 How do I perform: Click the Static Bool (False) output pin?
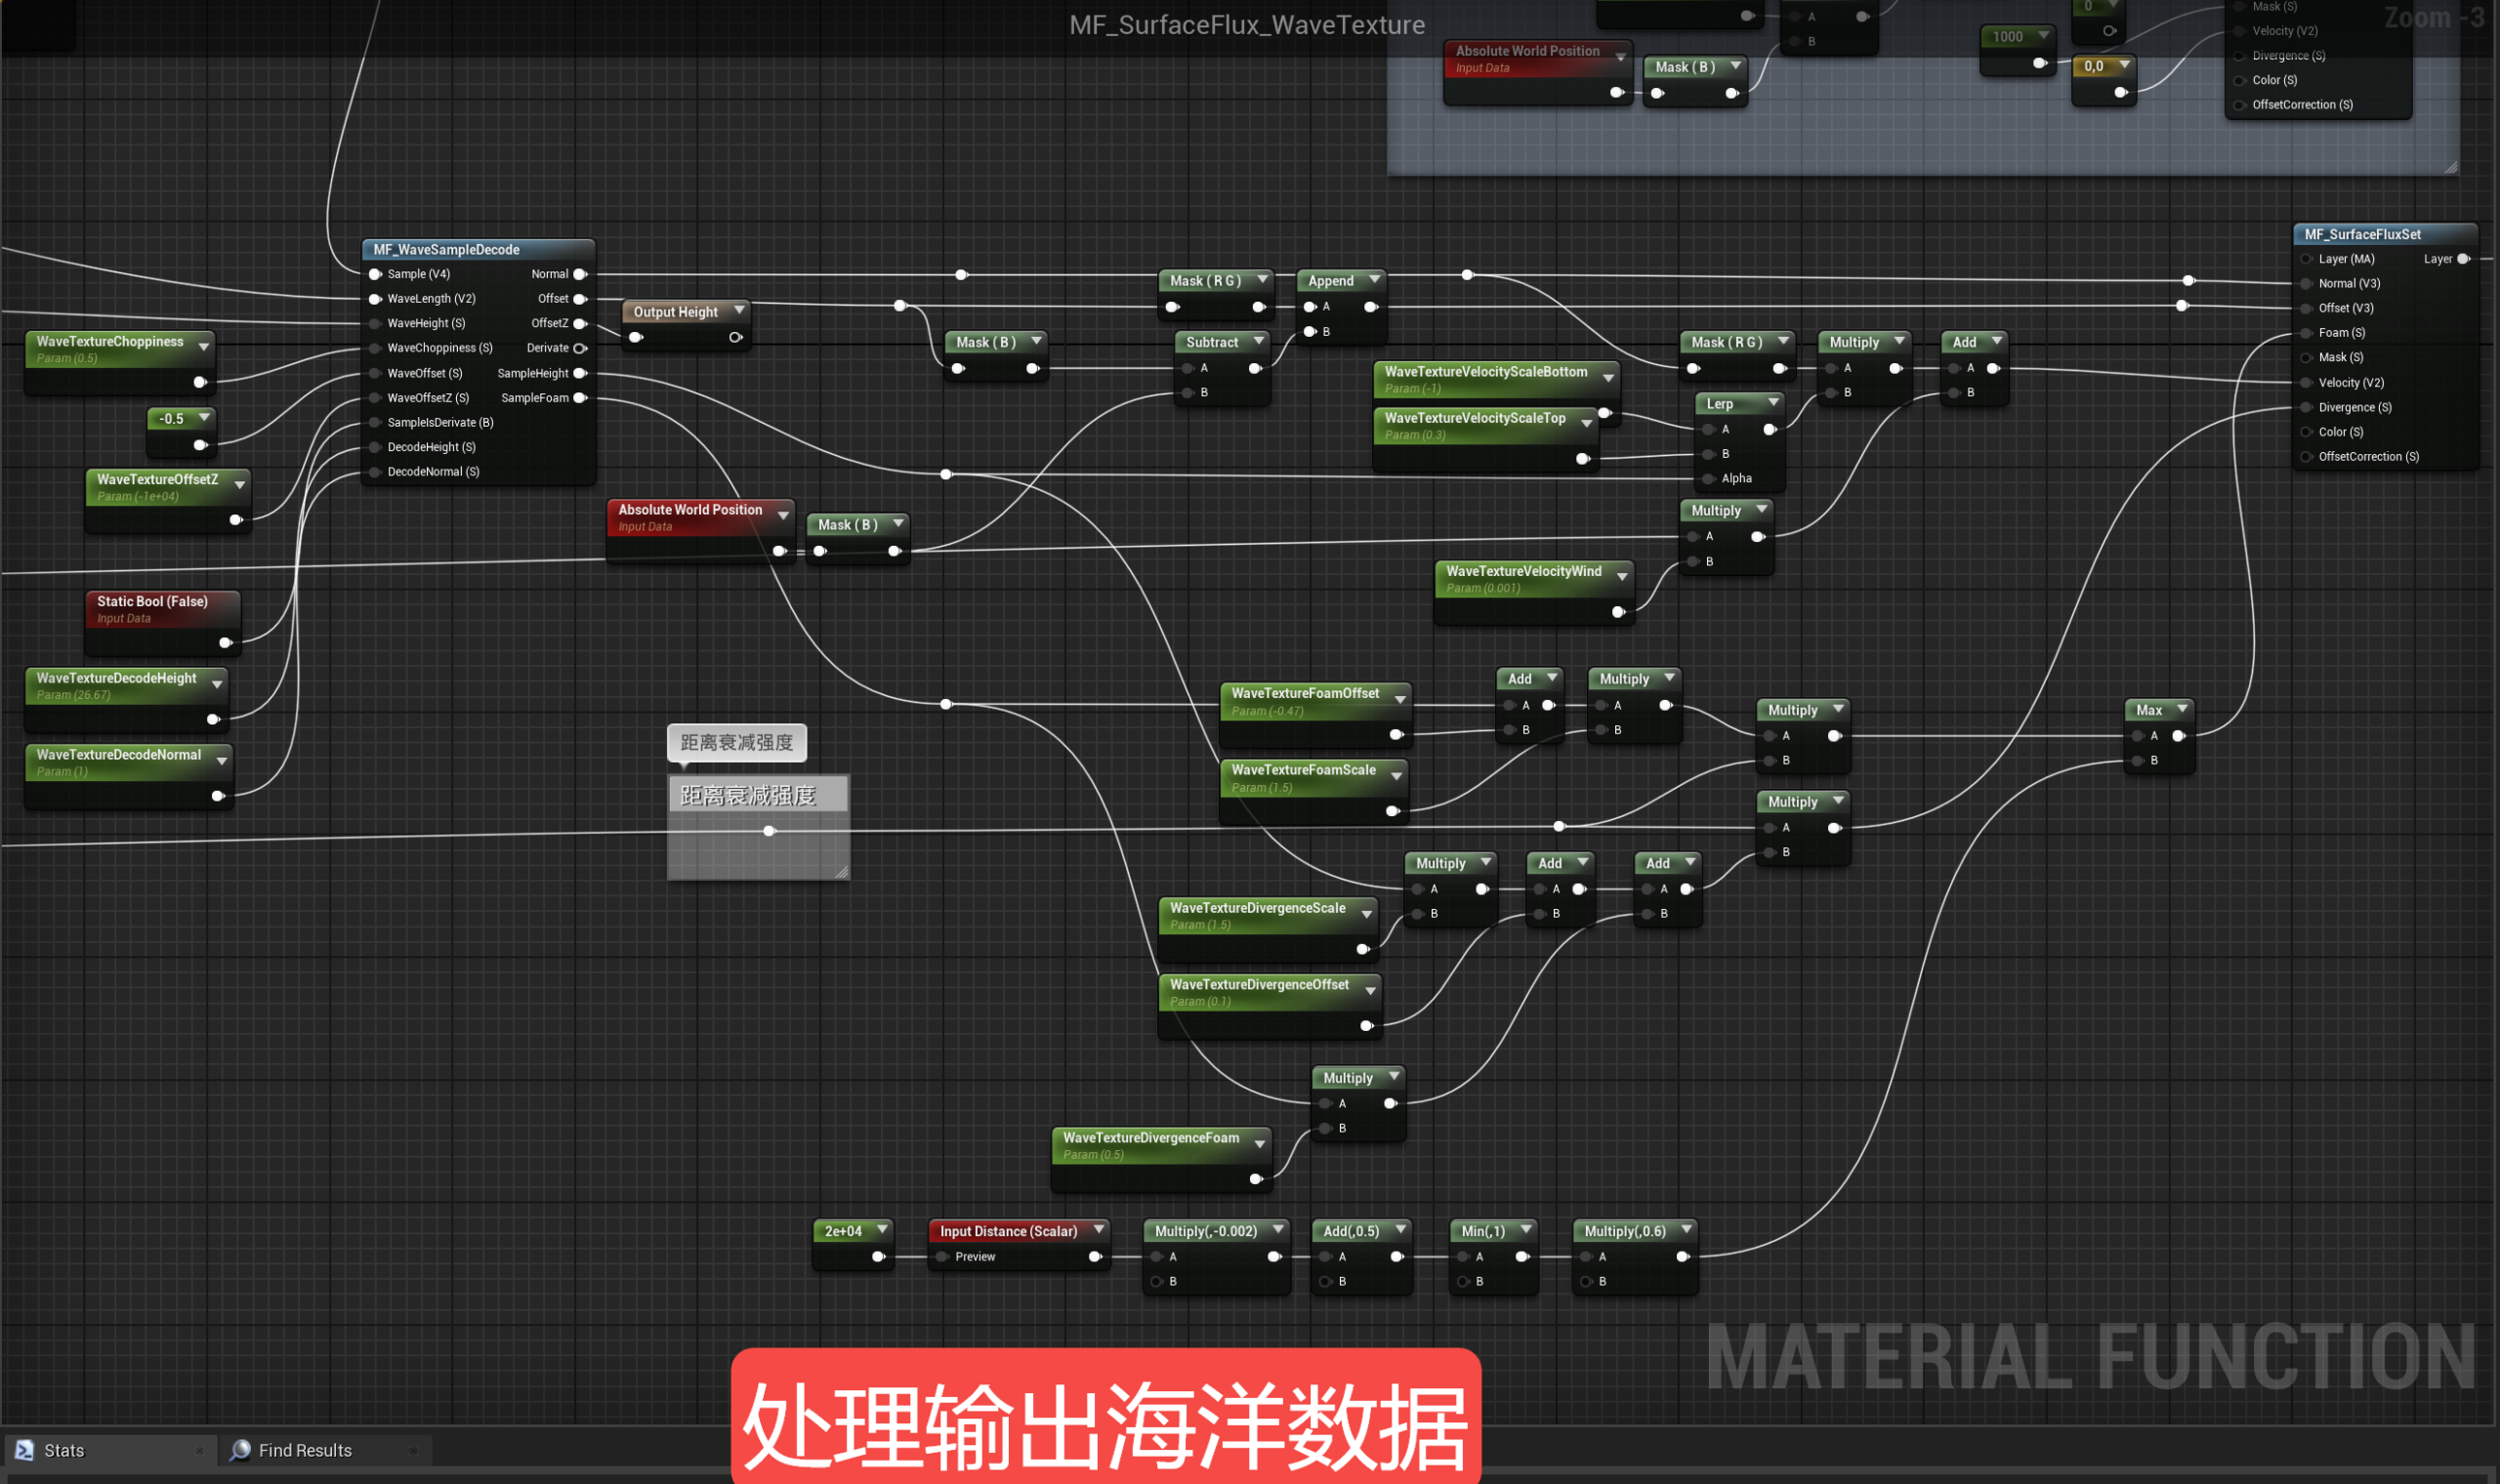pos(225,643)
